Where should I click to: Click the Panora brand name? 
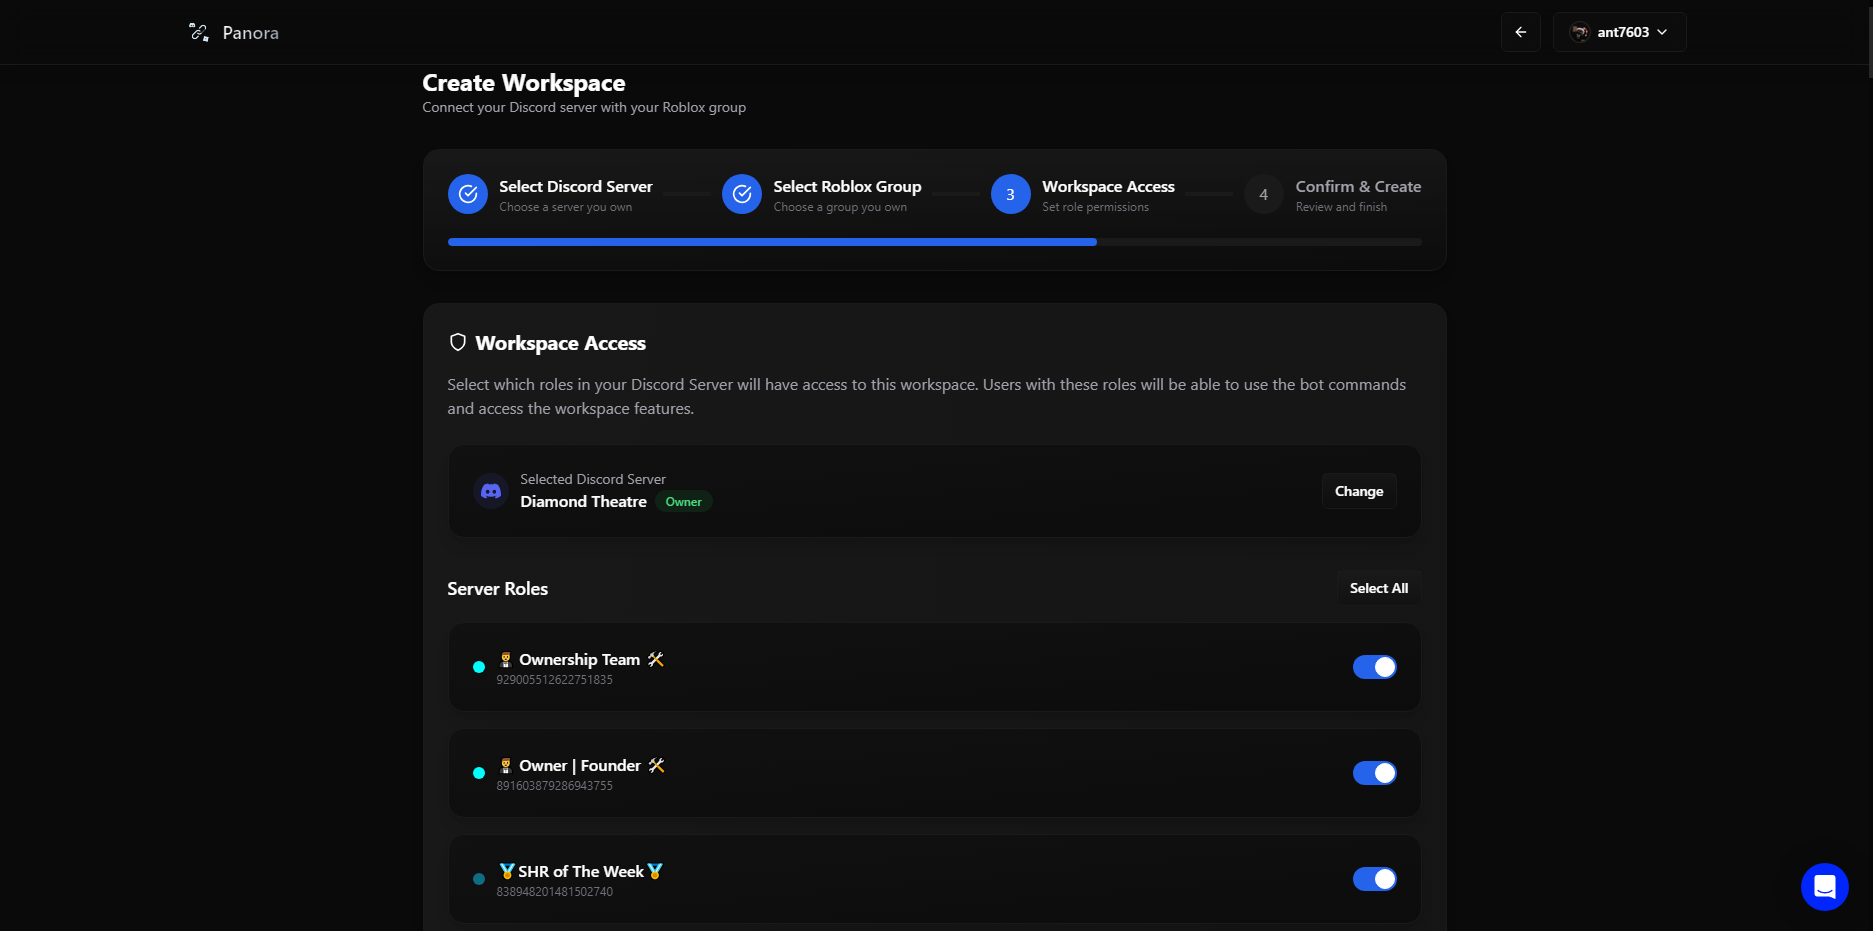(250, 33)
